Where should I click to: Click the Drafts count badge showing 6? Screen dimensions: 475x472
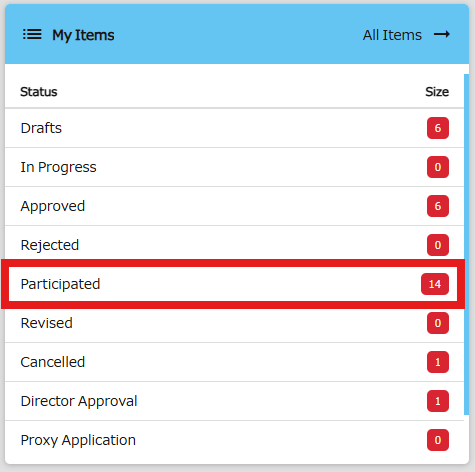click(438, 128)
